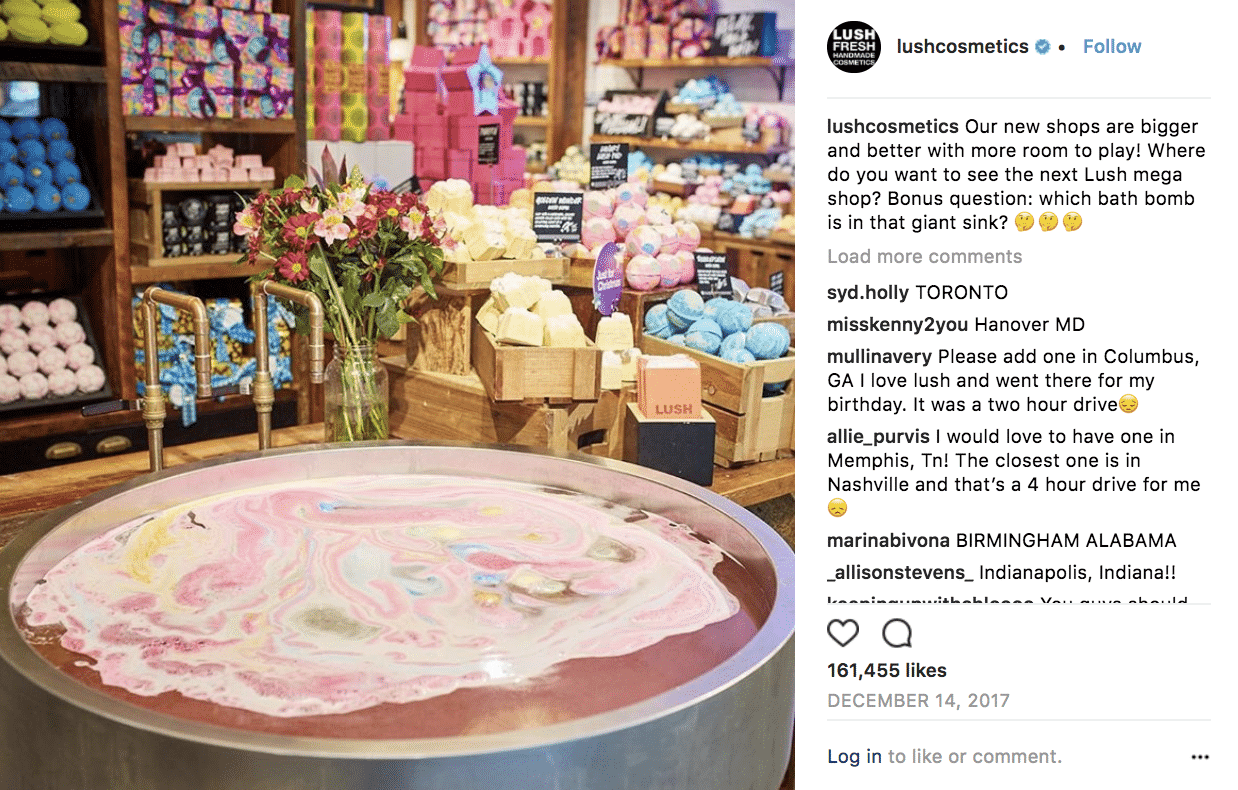The width and height of the screenshot is (1238, 790).
Task: View the 161,455 likes list
Action: pyautogui.click(x=887, y=671)
